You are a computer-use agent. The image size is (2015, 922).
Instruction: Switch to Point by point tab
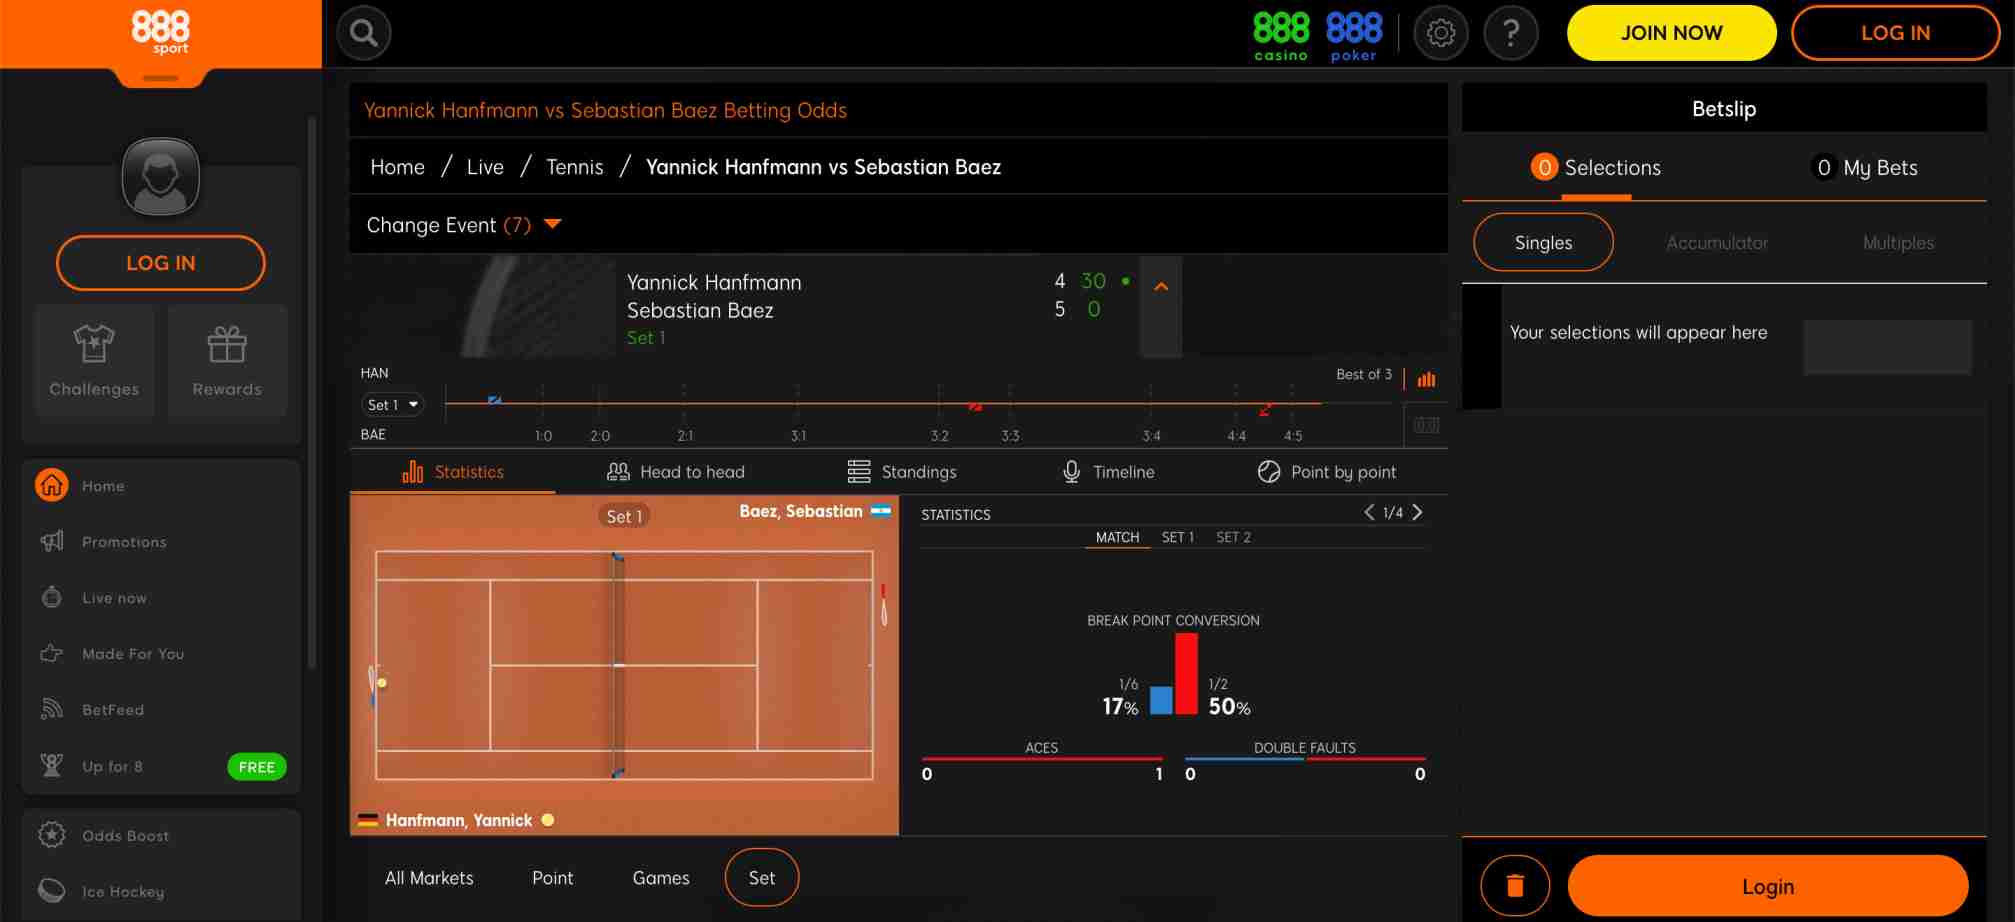pos(1327,472)
